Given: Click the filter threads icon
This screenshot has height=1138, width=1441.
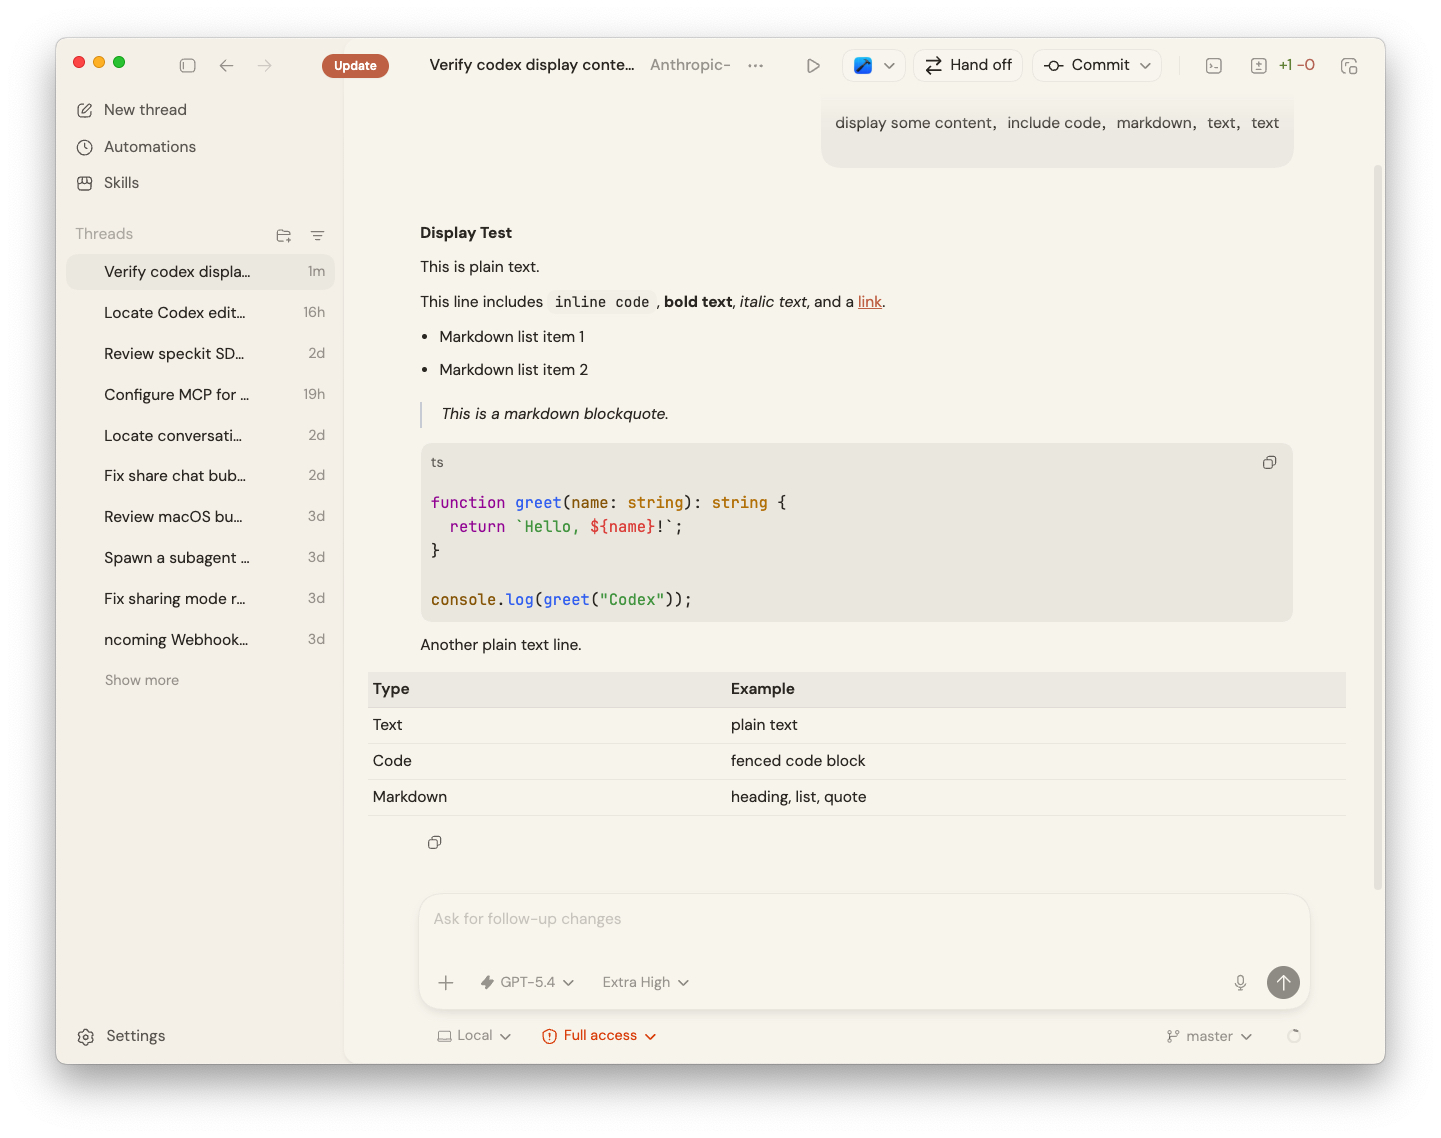Looking at the screenshot, I should (317, 236).
